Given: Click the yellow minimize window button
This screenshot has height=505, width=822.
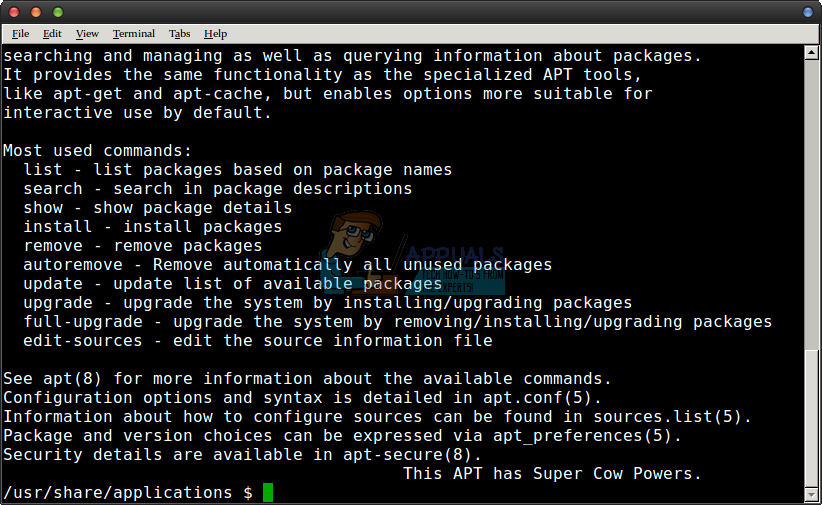Looking at the screenshot, I should [x=36, y=12].
